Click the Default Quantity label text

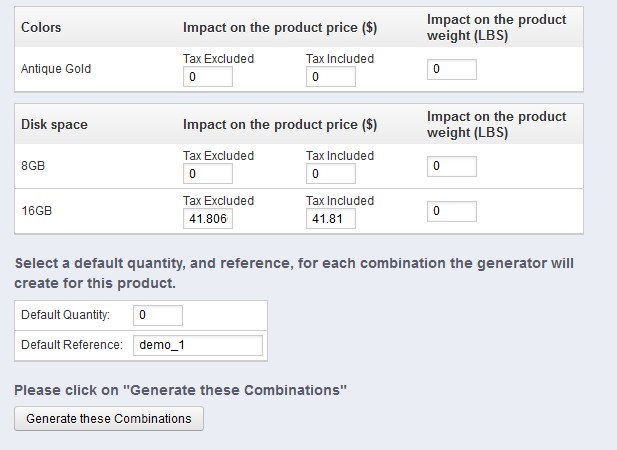[x=65, y=316]
